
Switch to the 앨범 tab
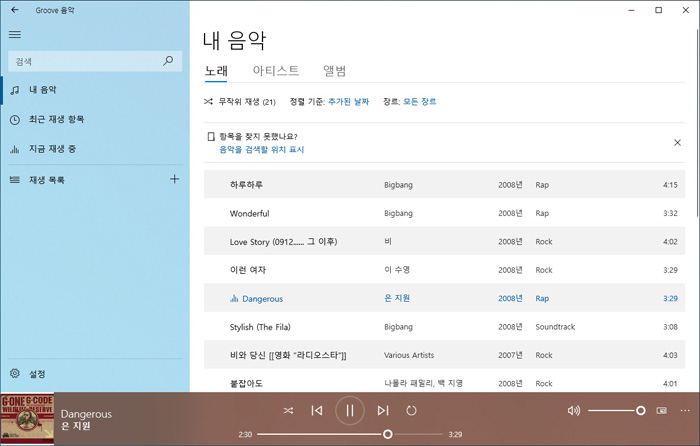click(334, 71)
